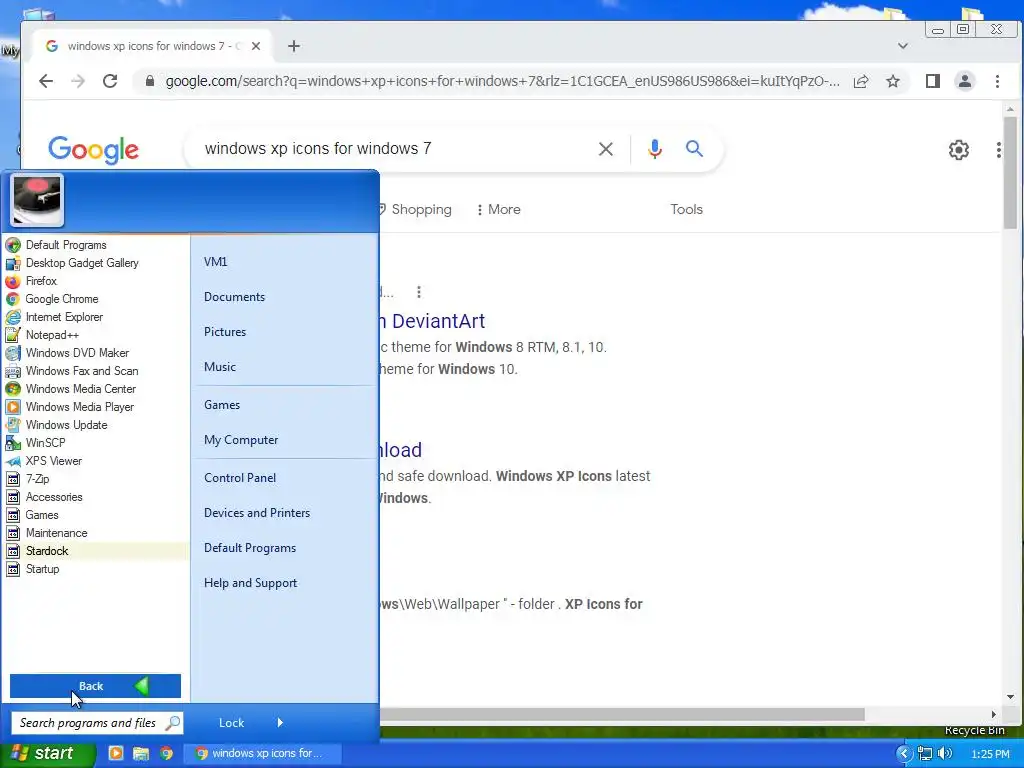Image resolution: width=1024 pixels, height=768 pixels.
Task: Show hidden tray icons
Action: (x=904, y=754)
